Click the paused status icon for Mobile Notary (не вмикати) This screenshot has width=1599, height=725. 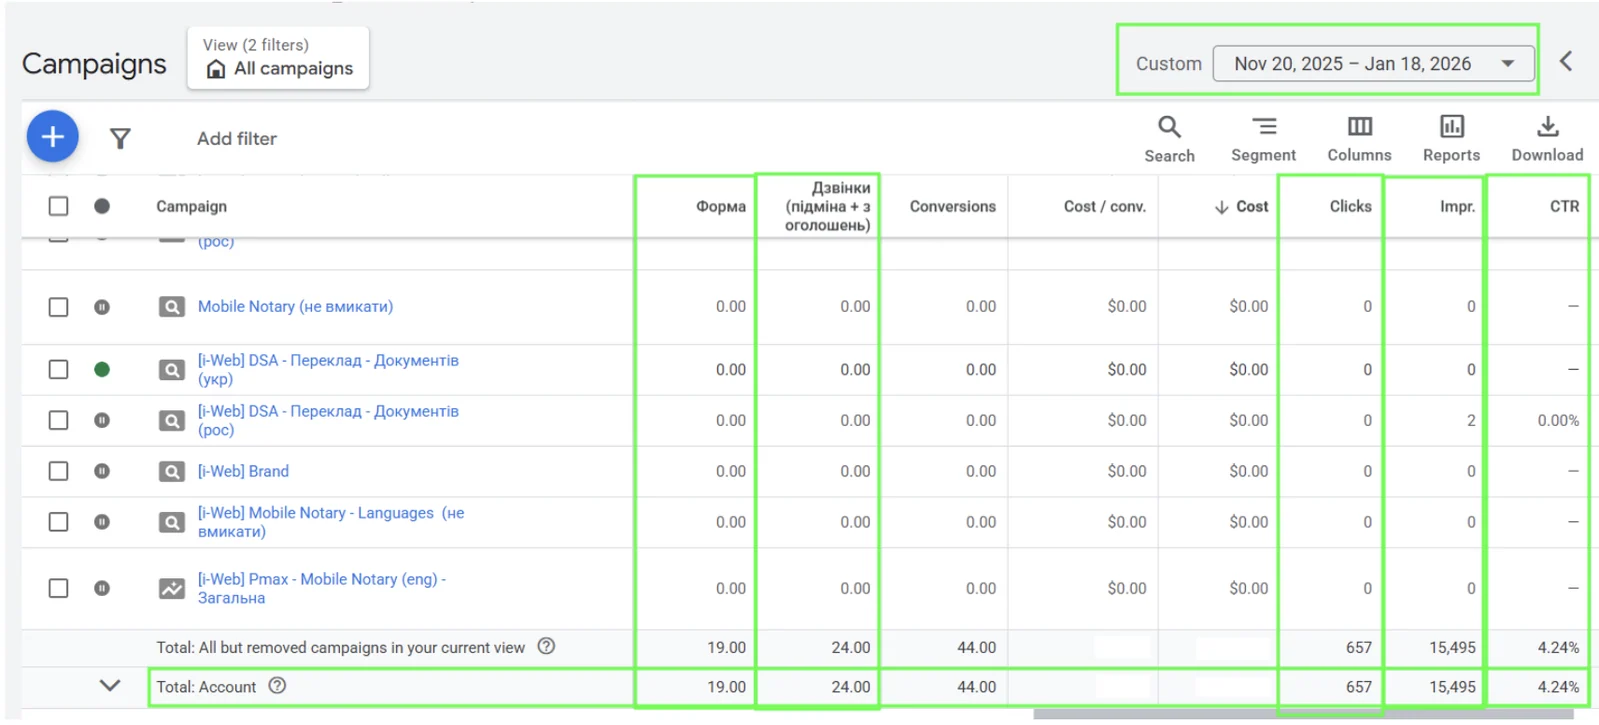(102, 307)
